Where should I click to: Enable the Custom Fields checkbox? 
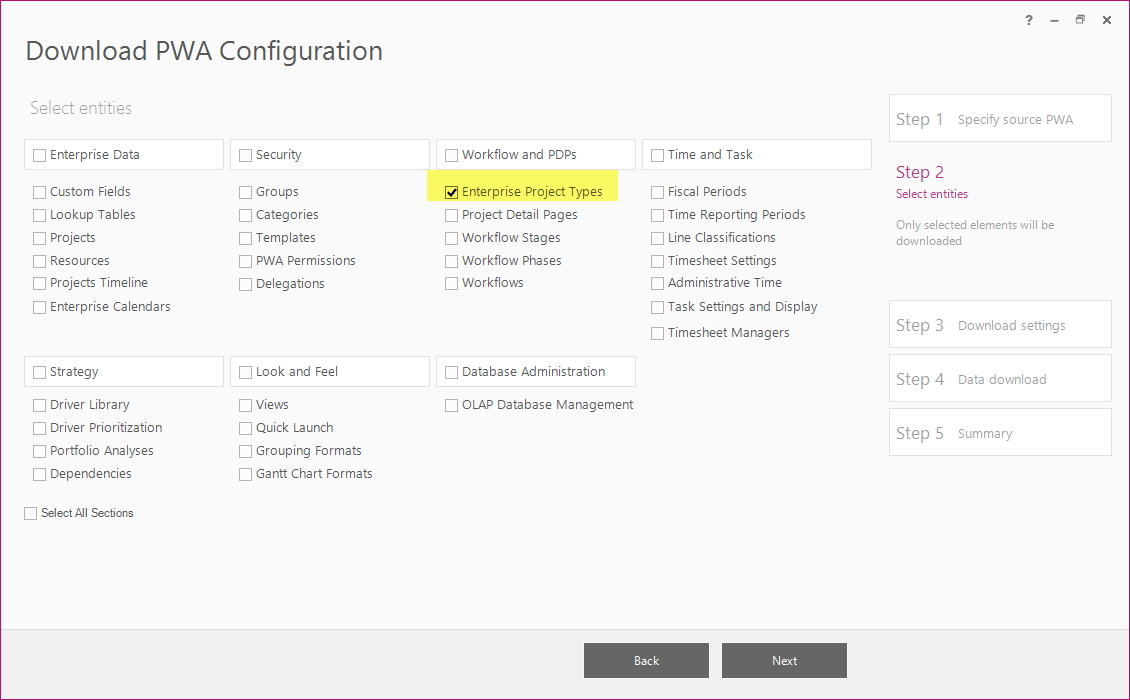(x=40, y=192)
